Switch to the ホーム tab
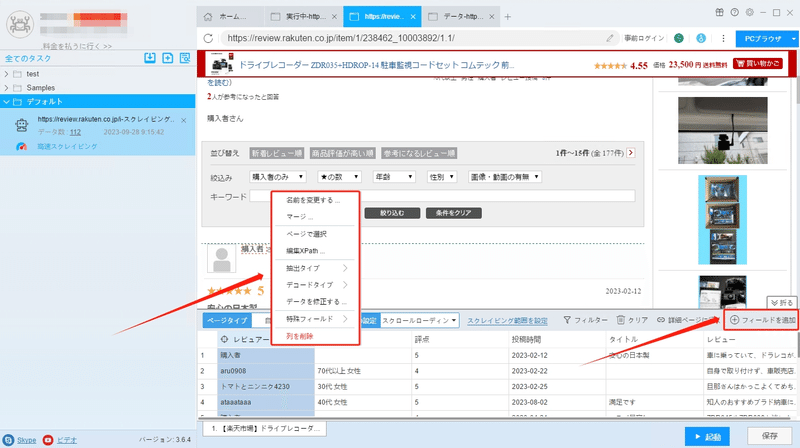Screen dimensions: 800x448 click(229, 17)
